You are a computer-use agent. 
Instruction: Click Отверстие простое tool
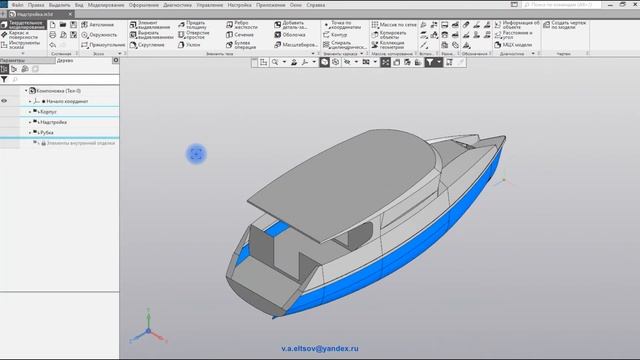pos(194,35)
